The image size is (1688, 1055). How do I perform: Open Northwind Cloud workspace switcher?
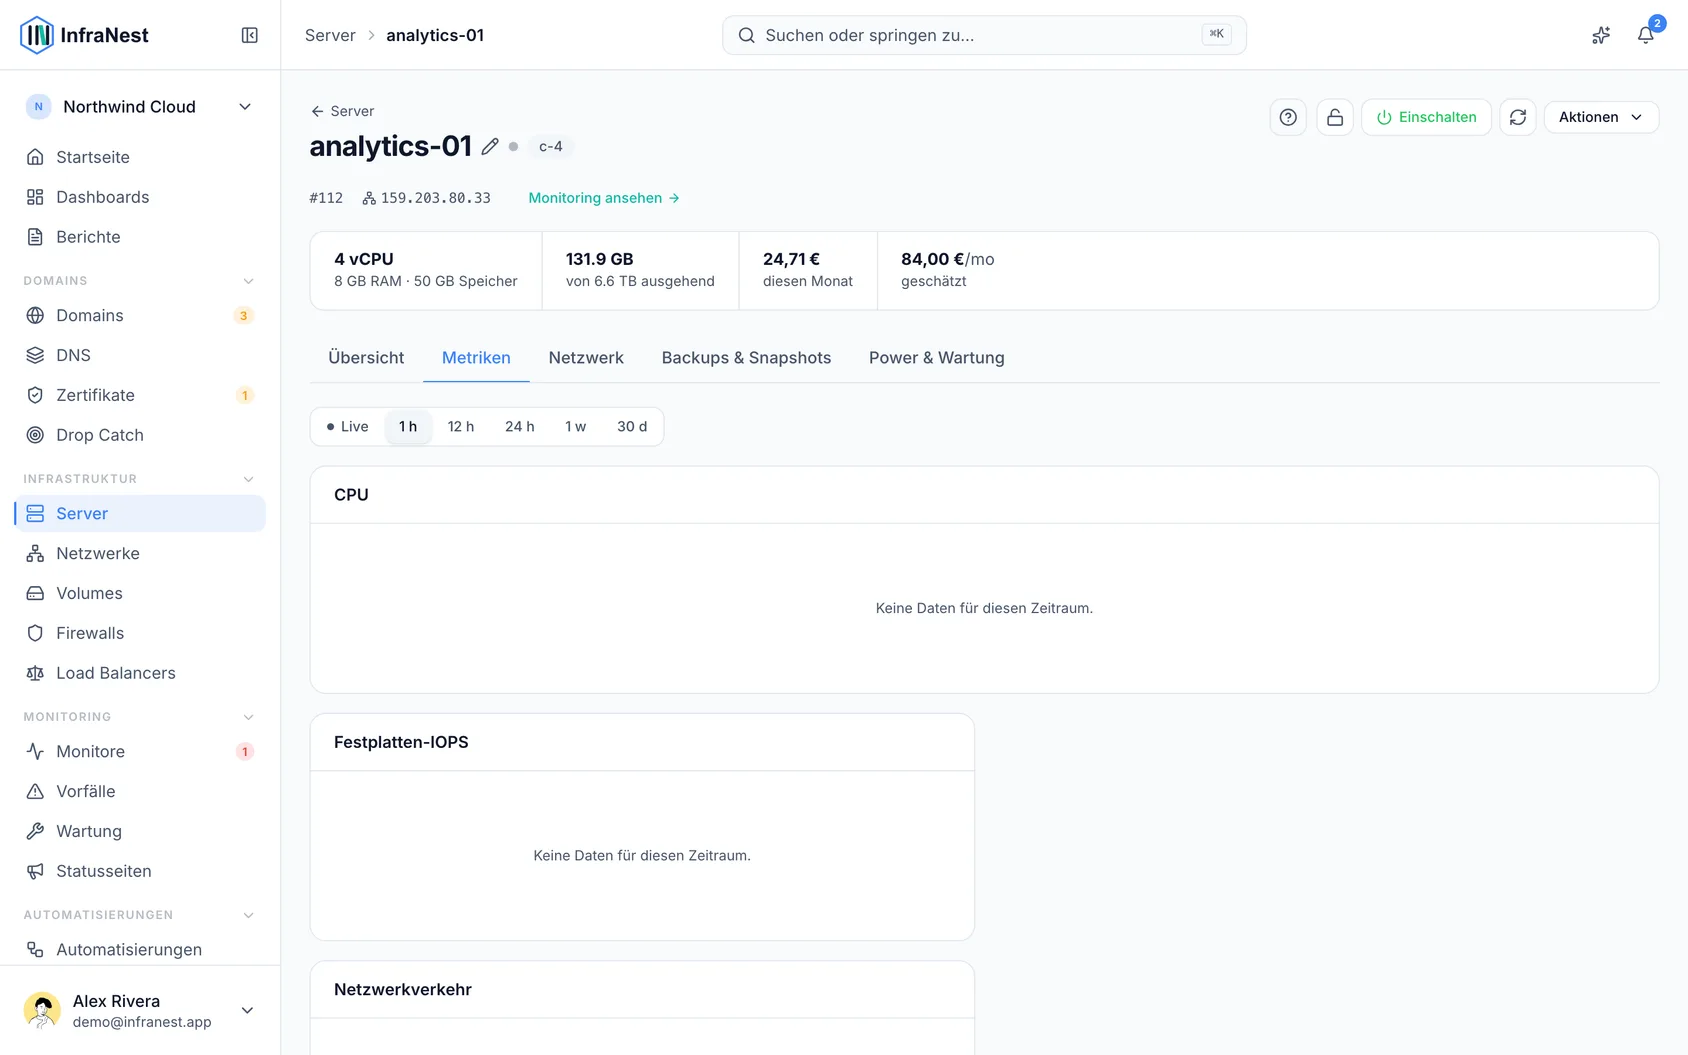click(140, 107)
